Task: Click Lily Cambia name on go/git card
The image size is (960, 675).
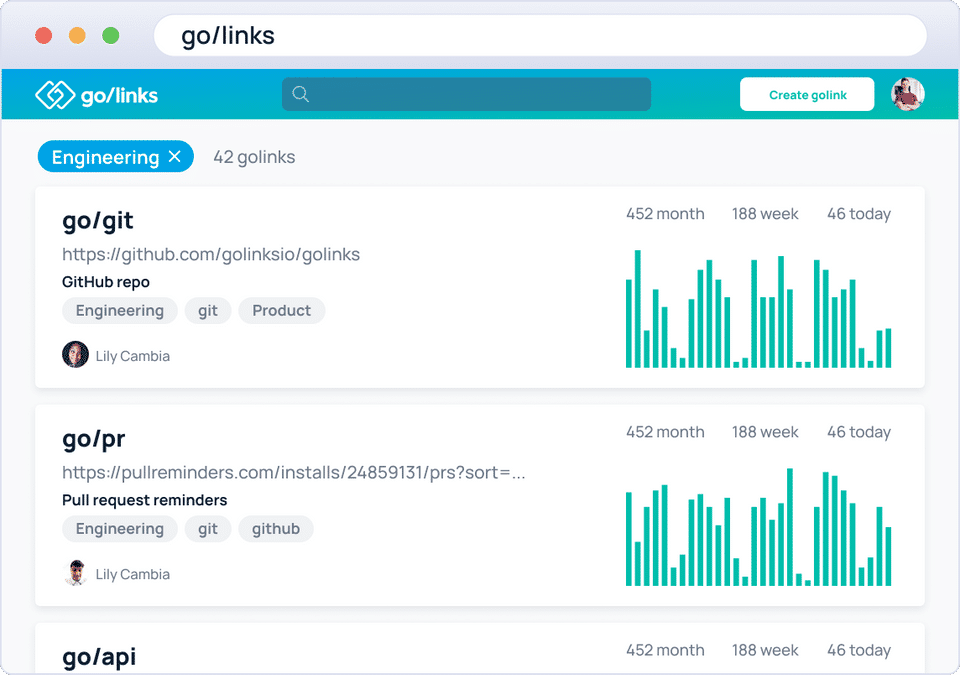Action: (133, 356)
